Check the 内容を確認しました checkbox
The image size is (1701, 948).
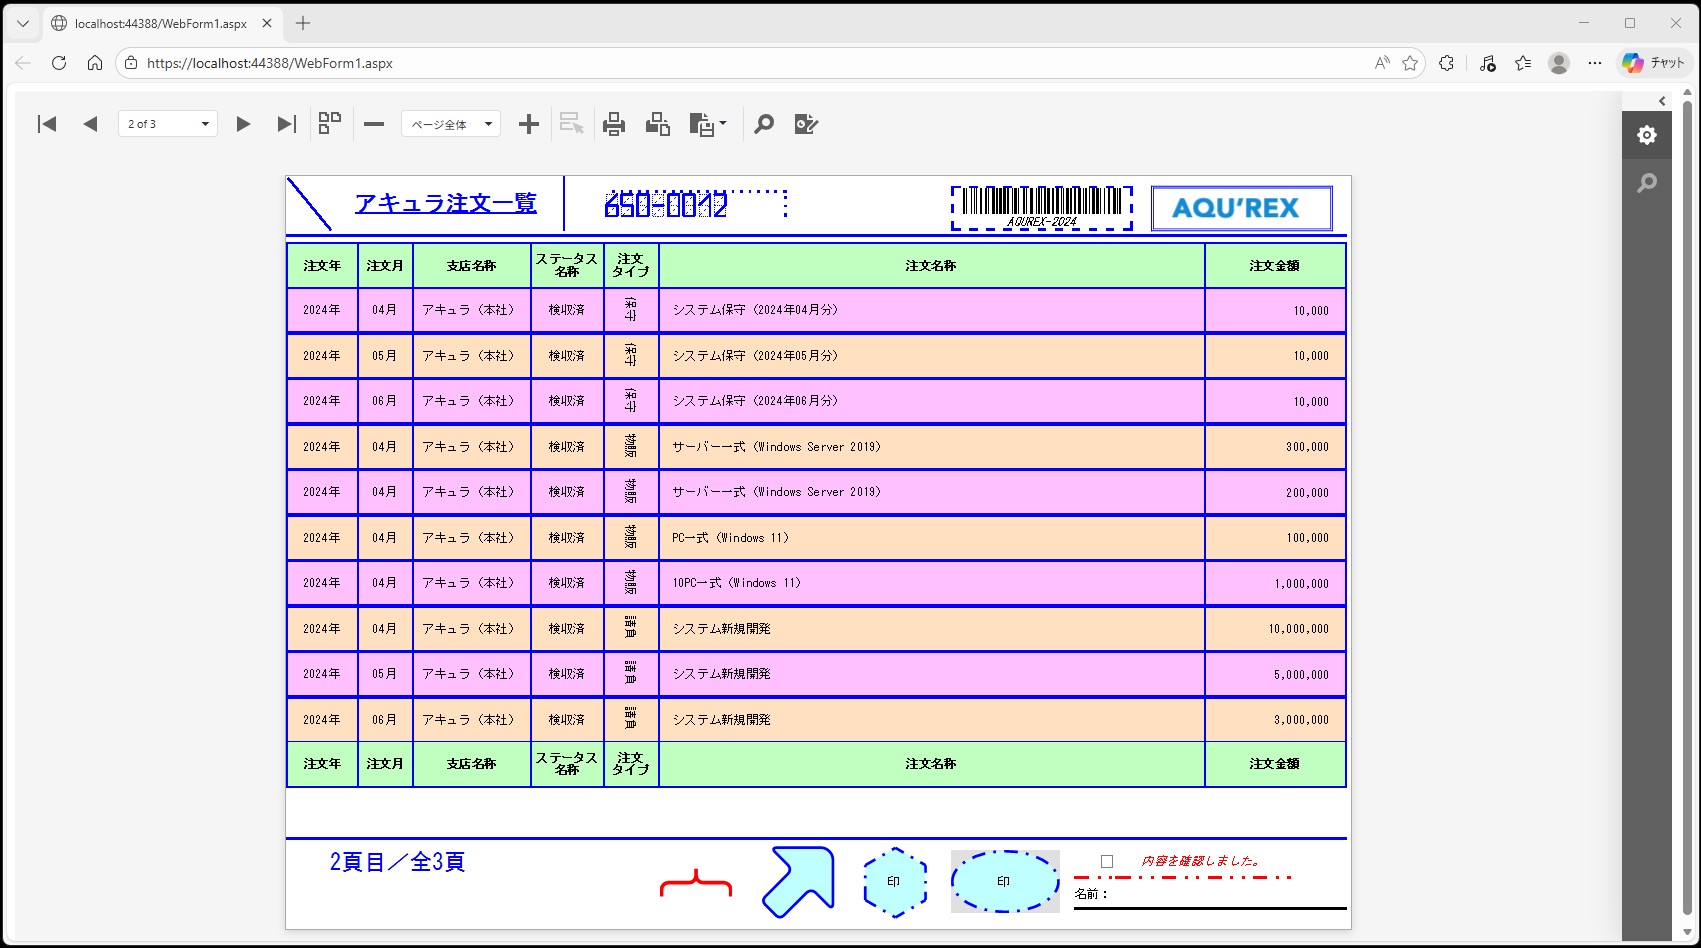pos(1107,861)
